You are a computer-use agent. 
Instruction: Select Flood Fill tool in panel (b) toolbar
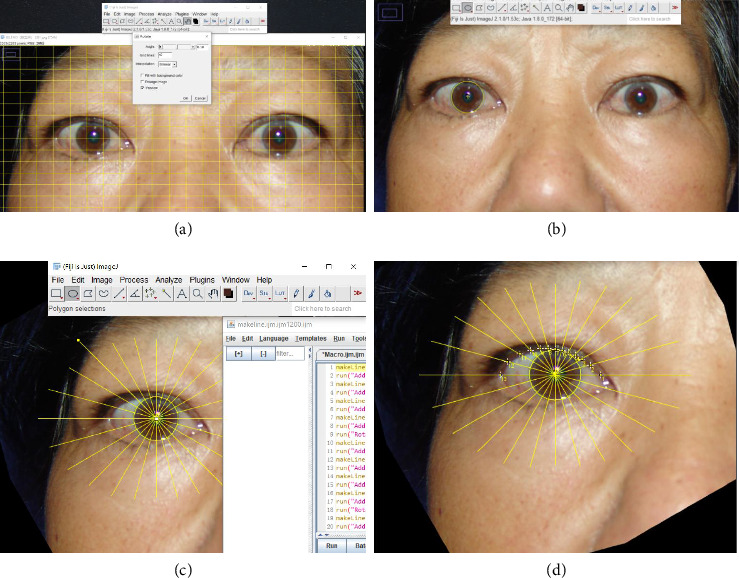point(653,8)
